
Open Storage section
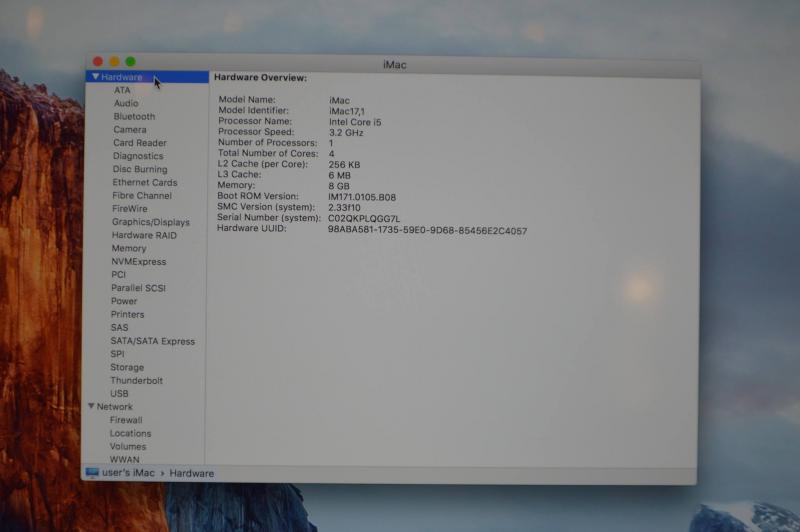click(127, 367)
